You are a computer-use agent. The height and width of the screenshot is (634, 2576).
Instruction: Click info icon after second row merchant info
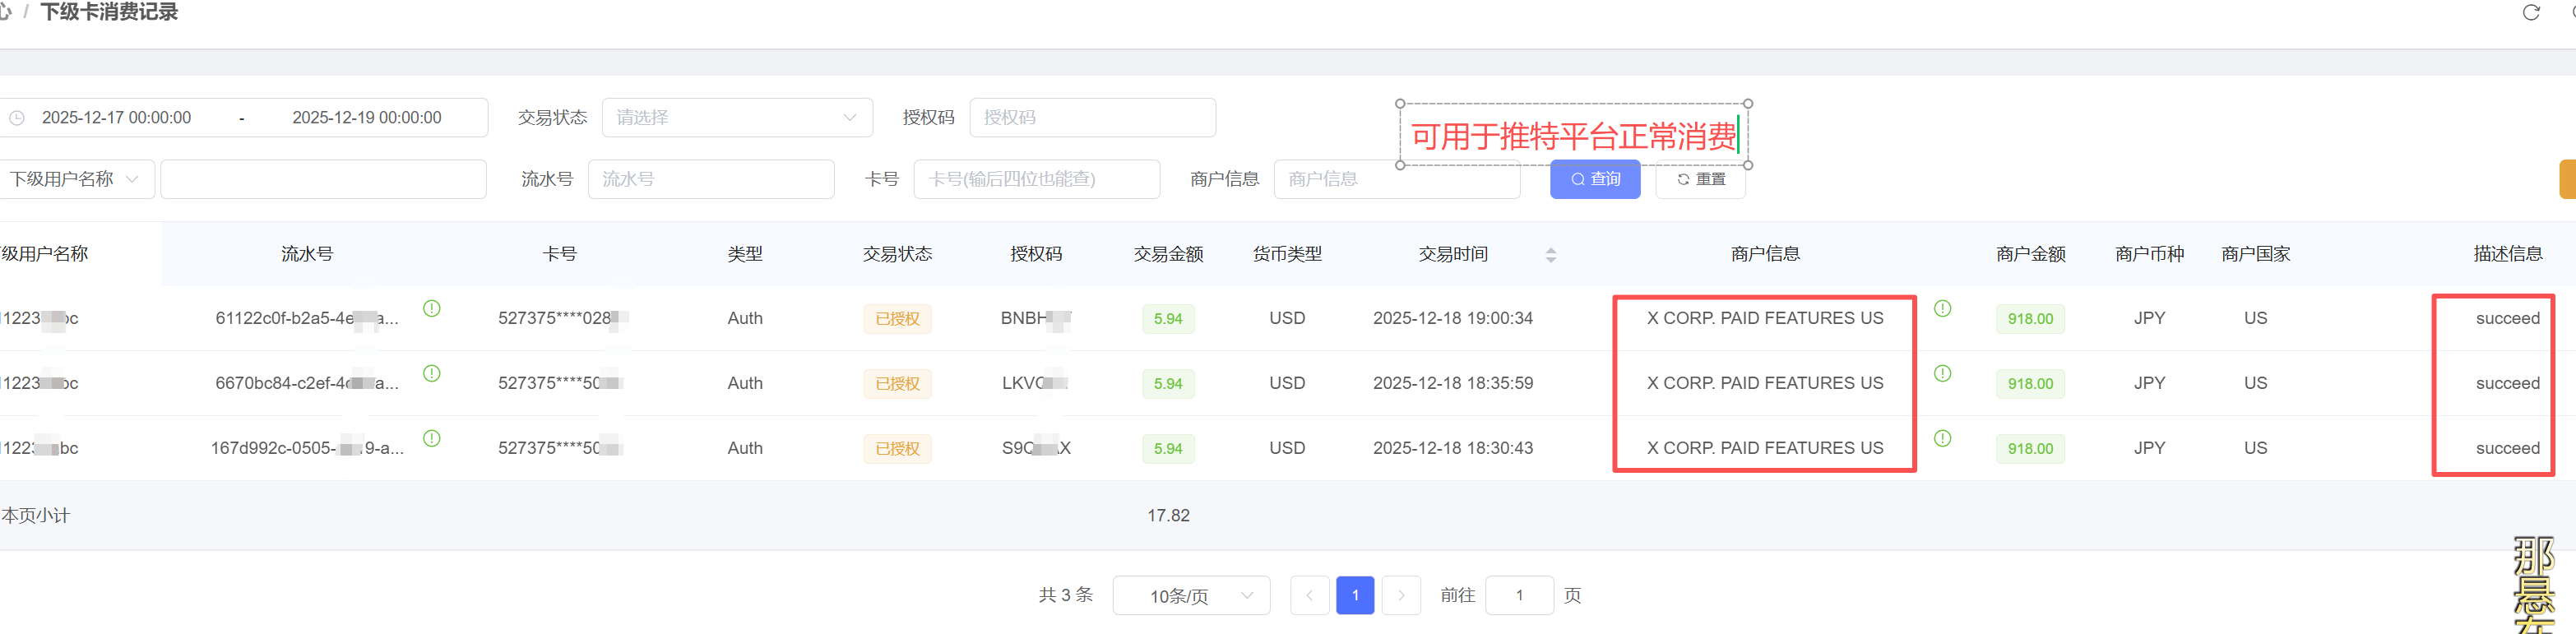[1942, 374]
